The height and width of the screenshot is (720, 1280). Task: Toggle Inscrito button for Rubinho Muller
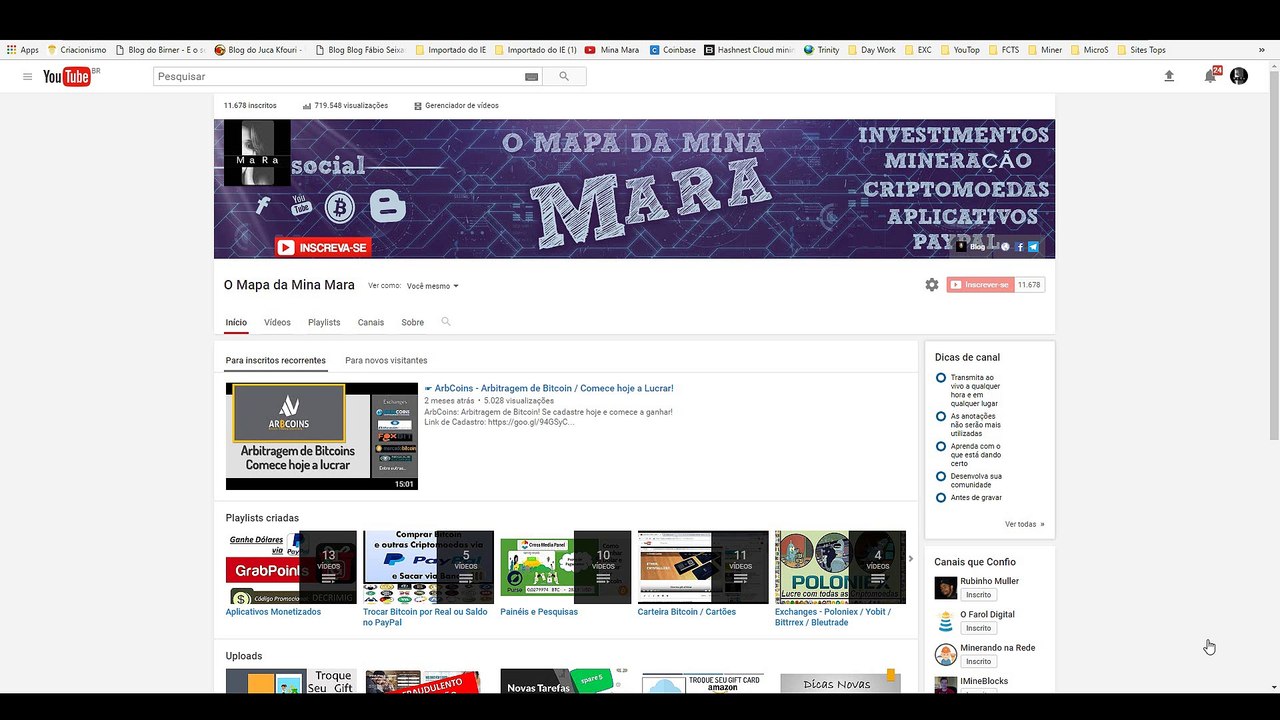coord(978,595)
